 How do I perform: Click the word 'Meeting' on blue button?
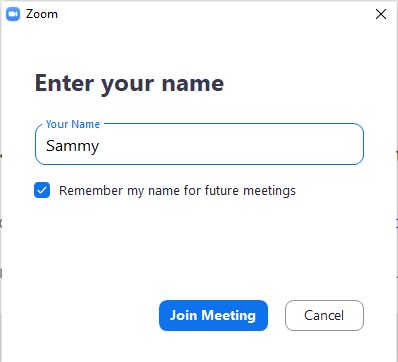(x=229, y=315)
